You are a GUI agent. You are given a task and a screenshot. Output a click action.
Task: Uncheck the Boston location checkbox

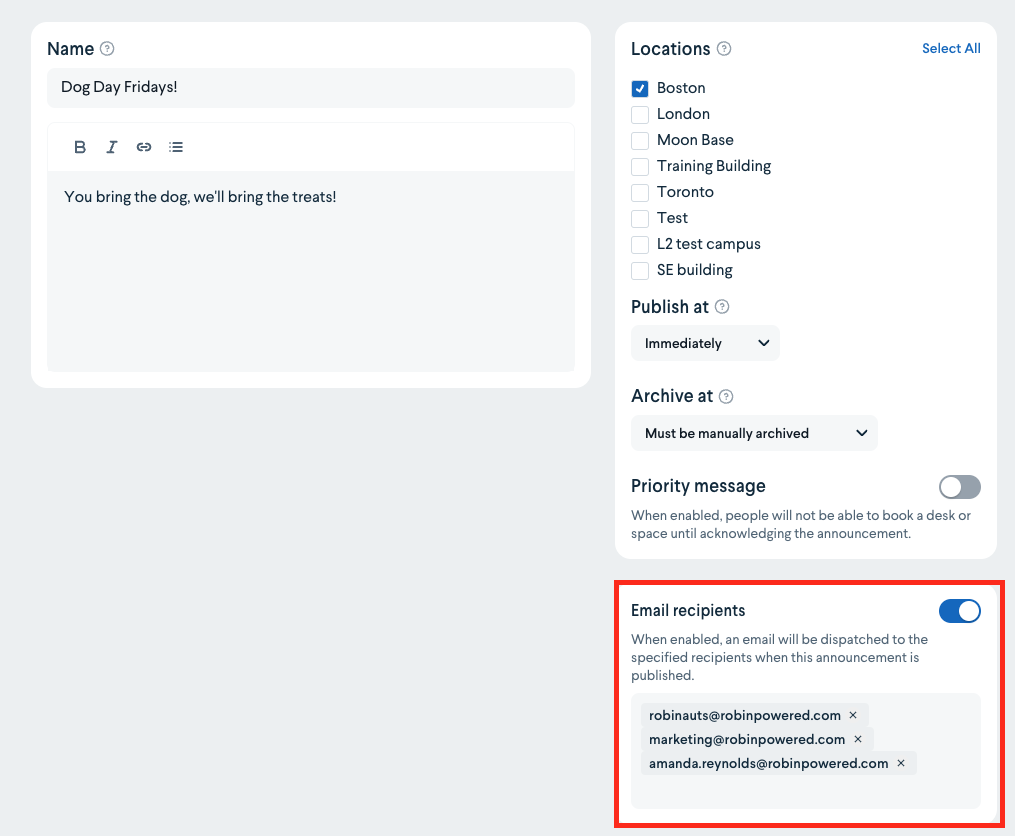tap(640, 88)
